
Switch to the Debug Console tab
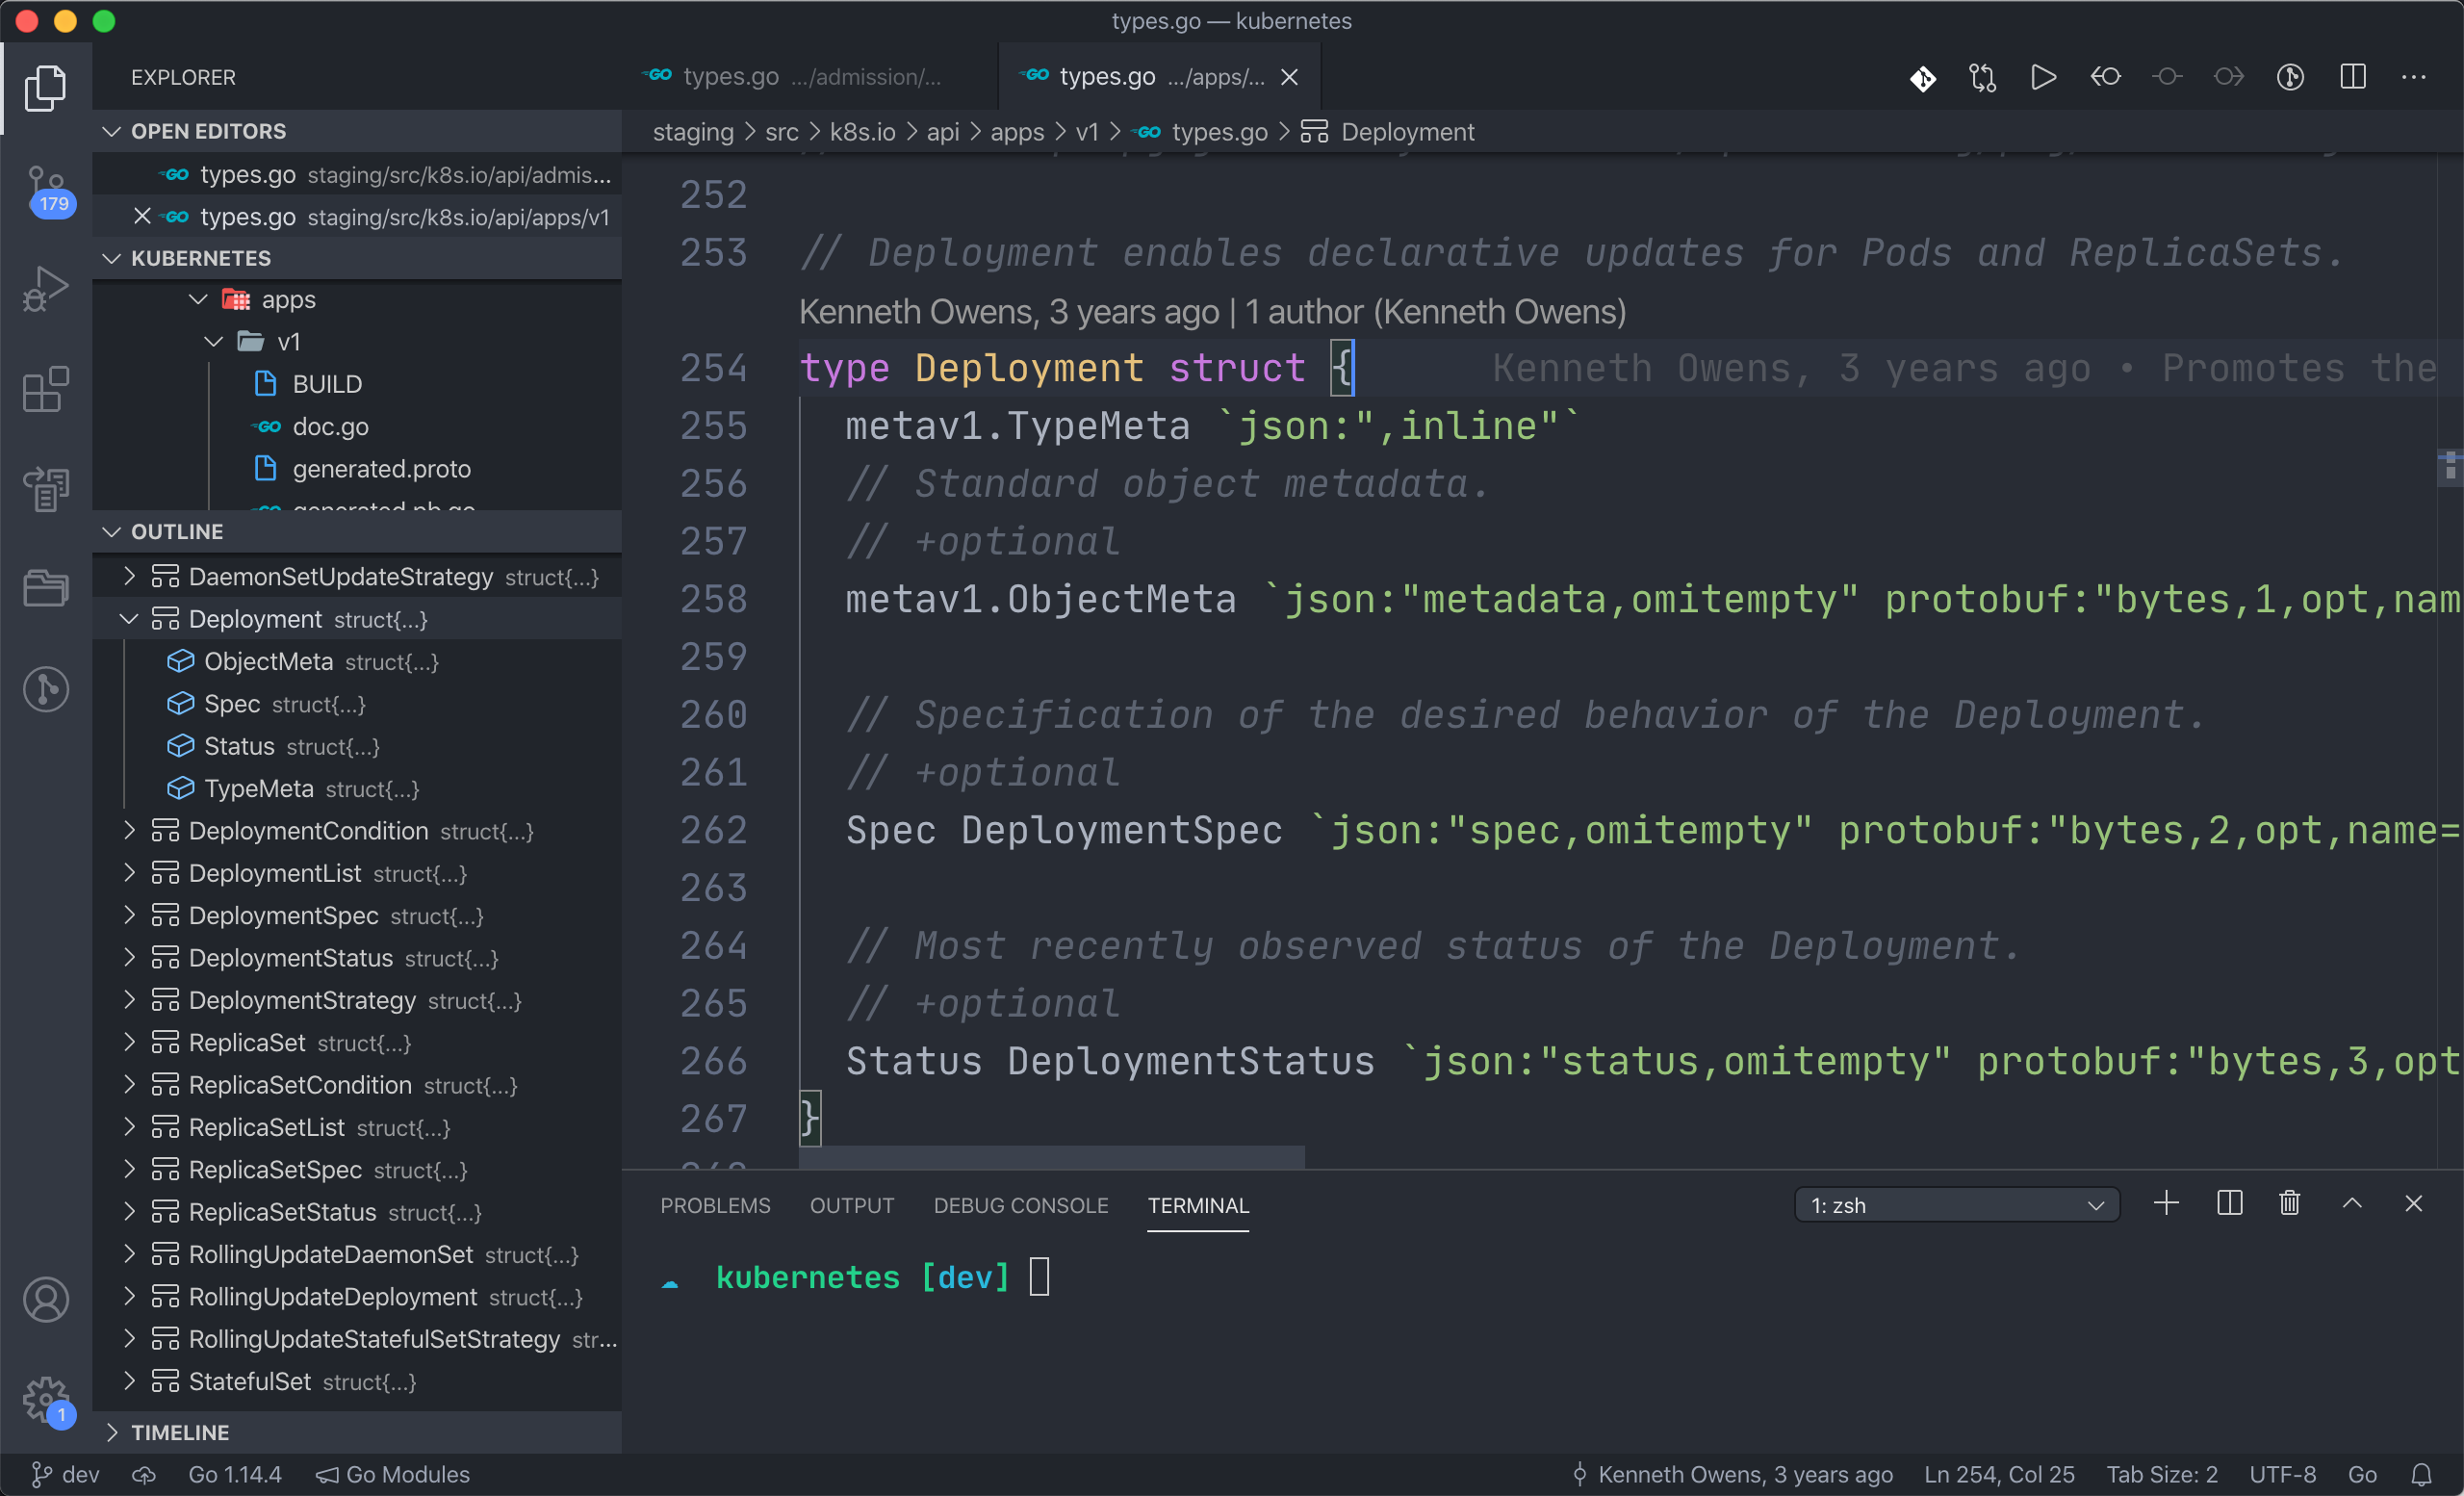click(x=1021, y=1204)
